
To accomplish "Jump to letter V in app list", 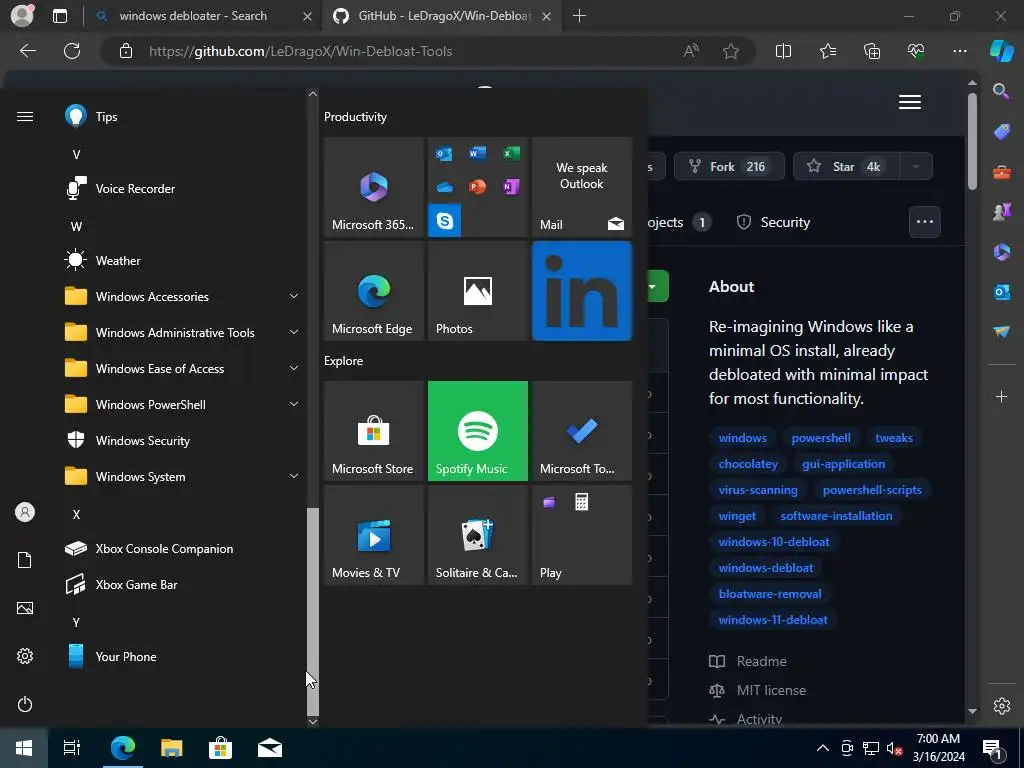I will tap(76, 155).
